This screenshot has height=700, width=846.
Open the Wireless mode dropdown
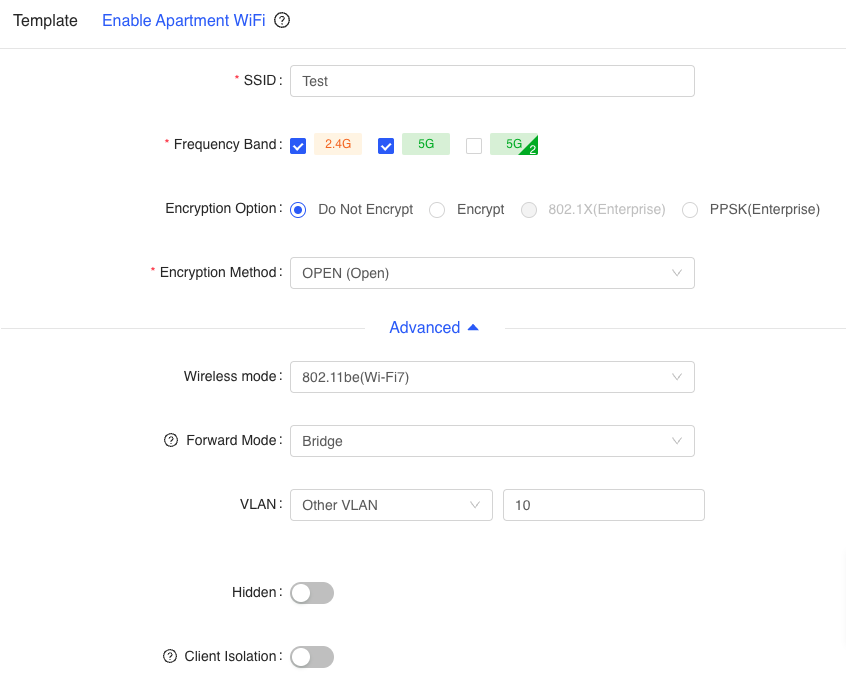[492, 377]
